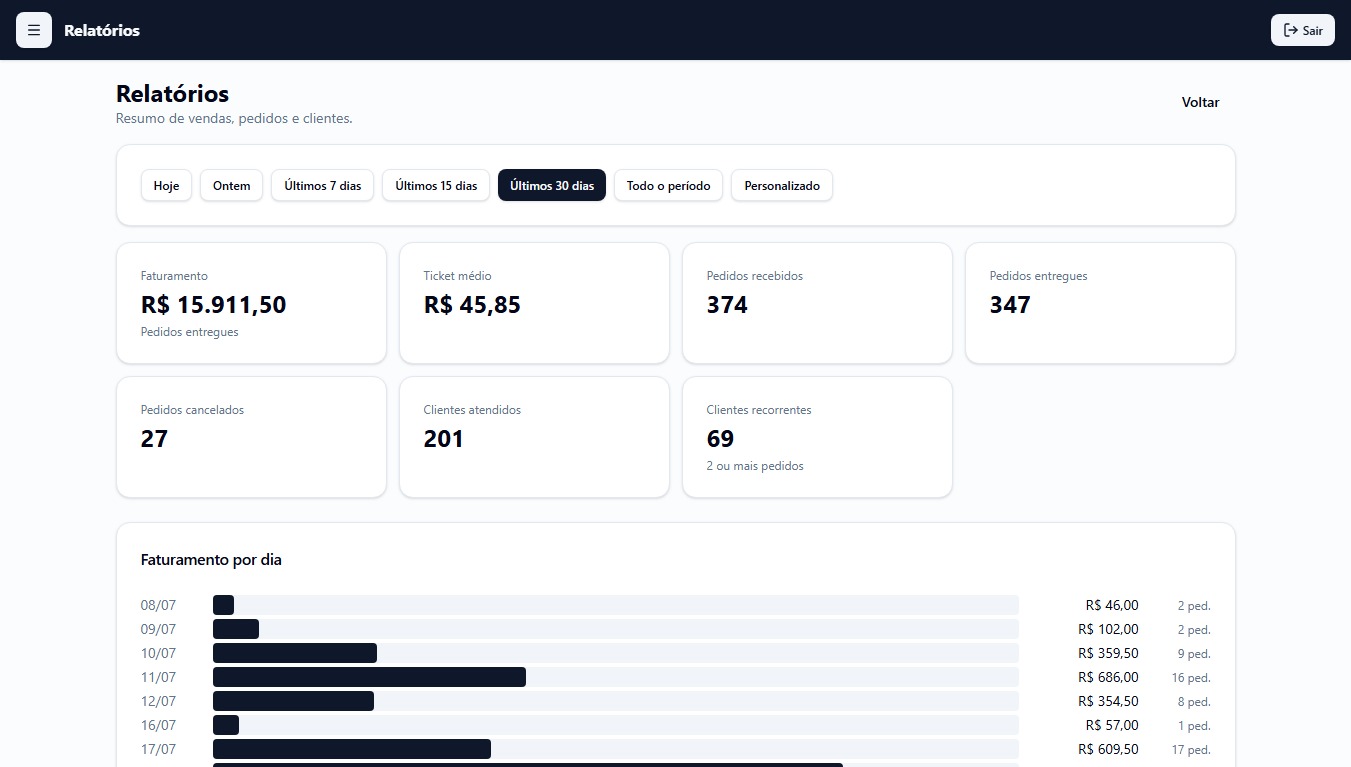Click the 16/07 date label

click(158, 725)
